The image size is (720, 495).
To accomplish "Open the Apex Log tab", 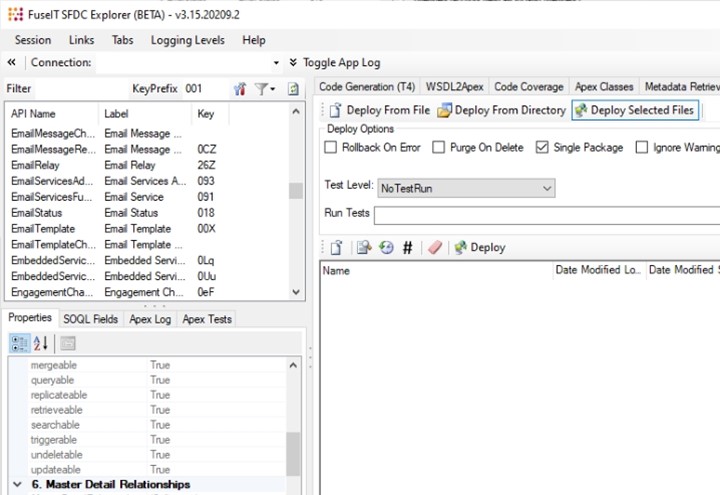I will point(150,319).
